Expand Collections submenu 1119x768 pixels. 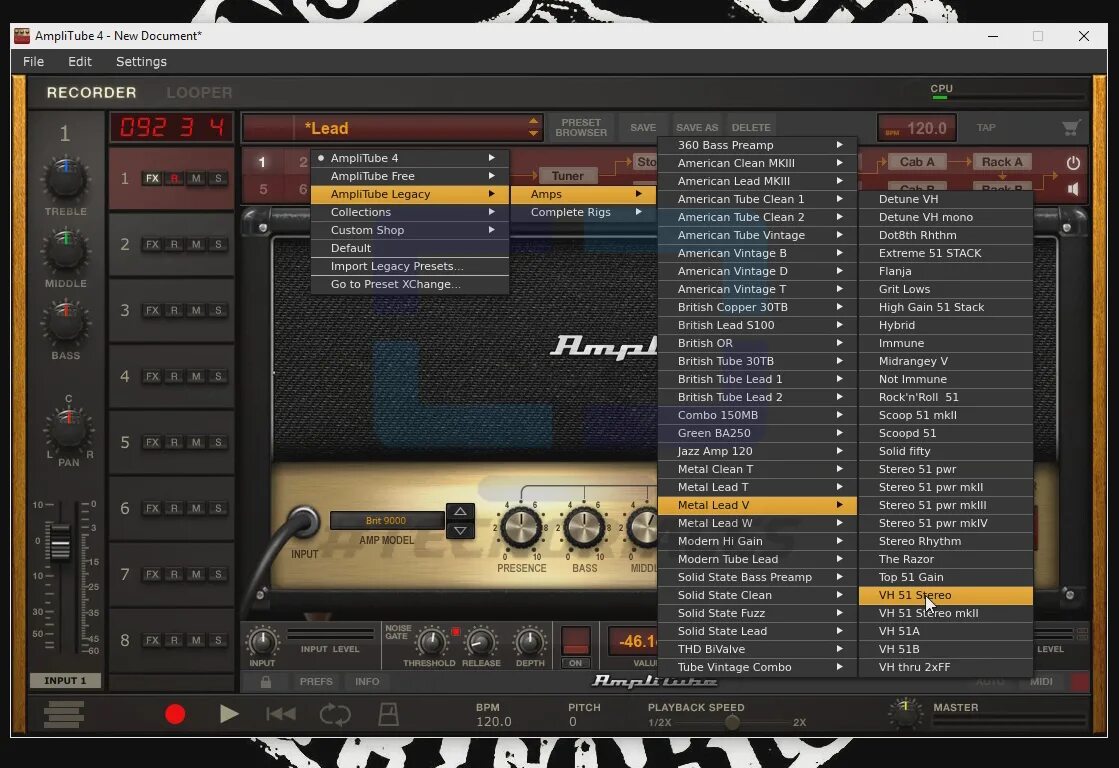click(410, 212)
